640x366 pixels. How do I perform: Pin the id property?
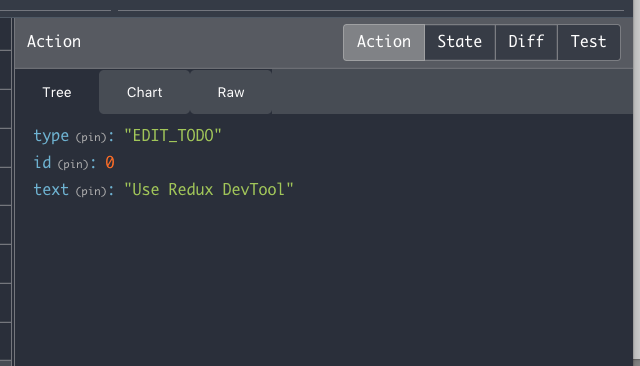[x=73, y=164]
